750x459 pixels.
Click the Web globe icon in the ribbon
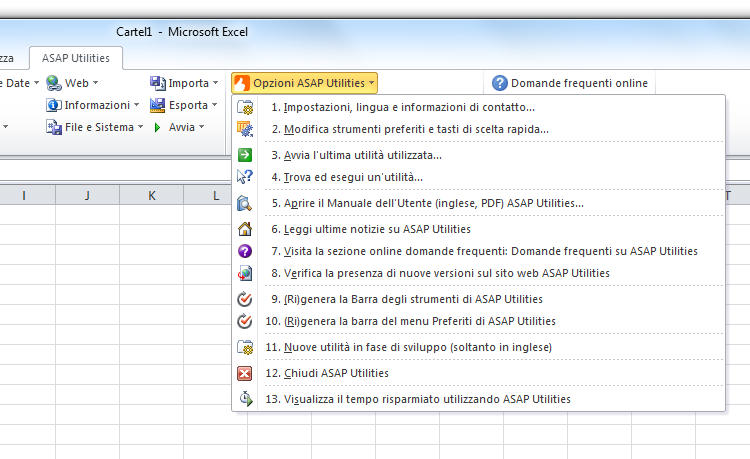coord(54,83)
